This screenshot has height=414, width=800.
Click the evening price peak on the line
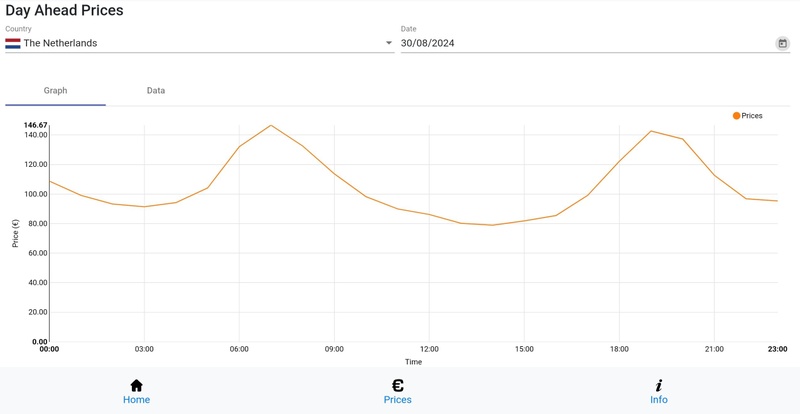click(x=651, y=131)
